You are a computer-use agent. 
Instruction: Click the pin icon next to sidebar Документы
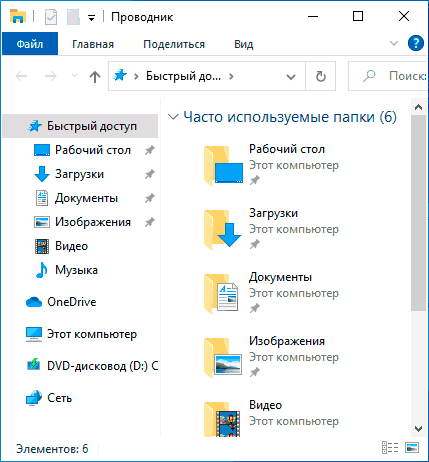point(150,198)
